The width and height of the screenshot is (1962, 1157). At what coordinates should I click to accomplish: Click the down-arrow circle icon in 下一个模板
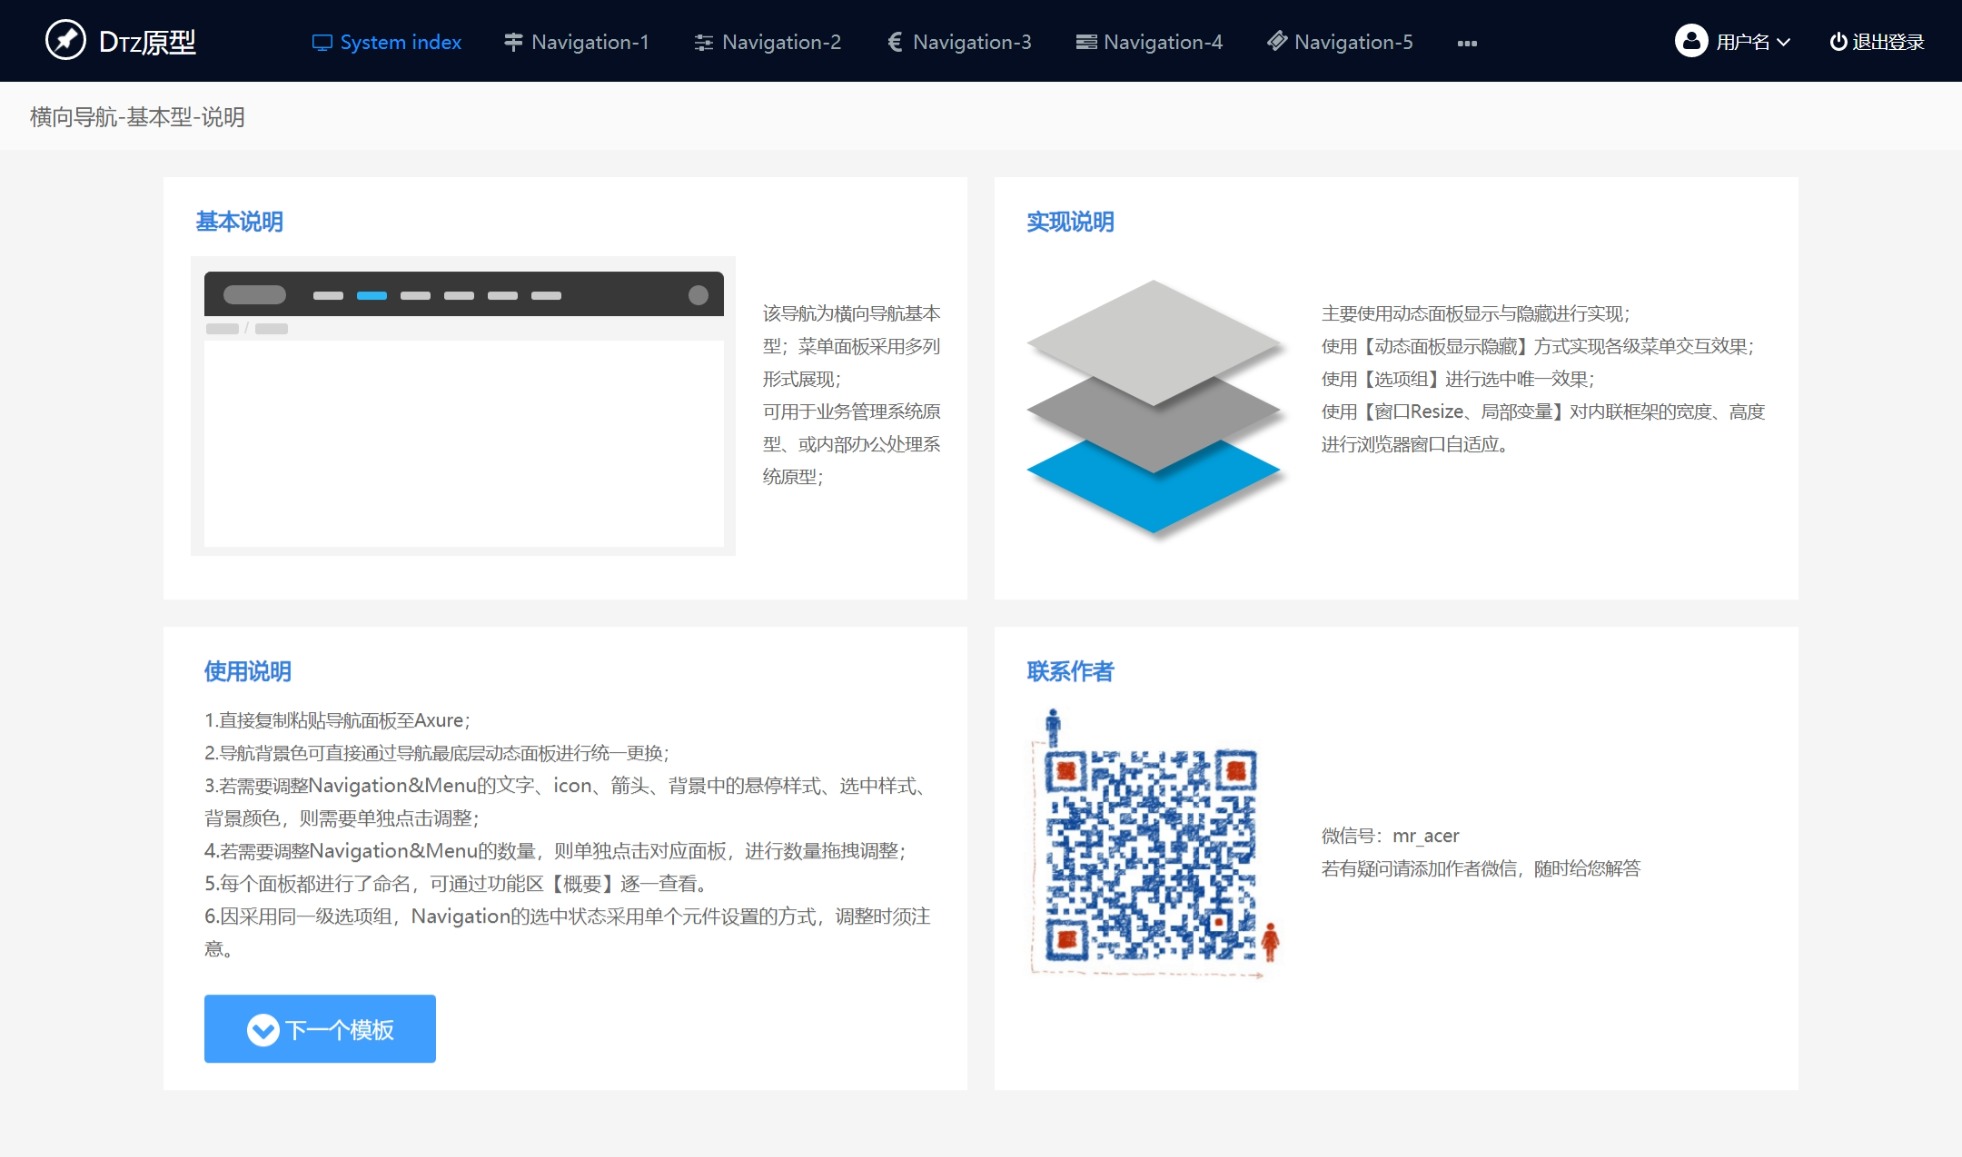tap(263, 1029)
